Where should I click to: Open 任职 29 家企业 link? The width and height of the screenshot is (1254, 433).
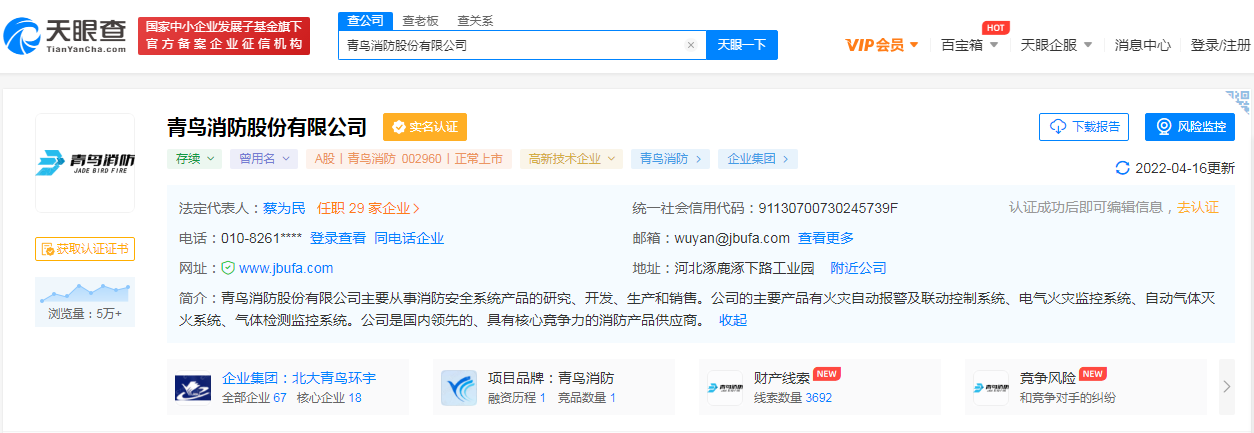click(x=368, y=208)
